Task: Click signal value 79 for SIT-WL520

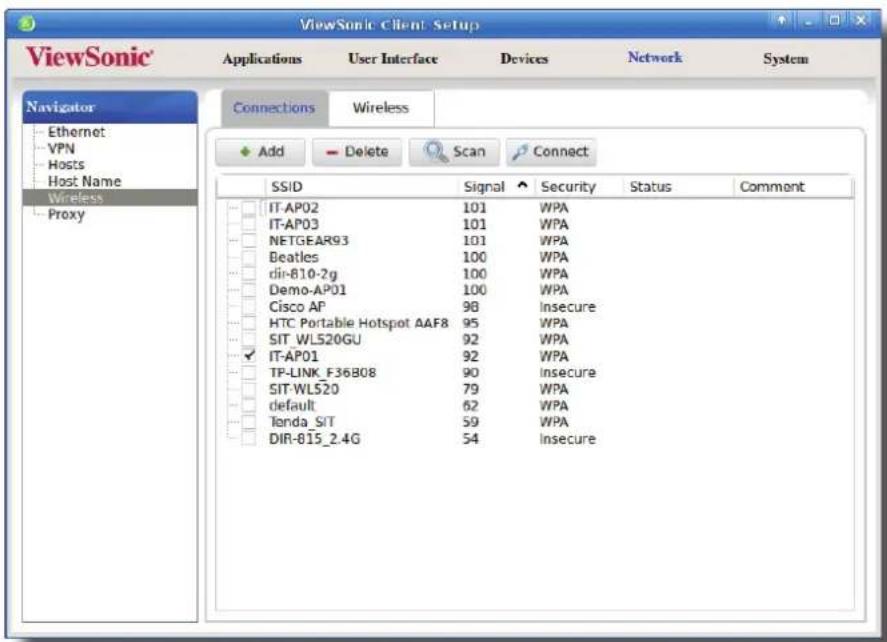Action: pyautogui.click(x=471, y=389)
